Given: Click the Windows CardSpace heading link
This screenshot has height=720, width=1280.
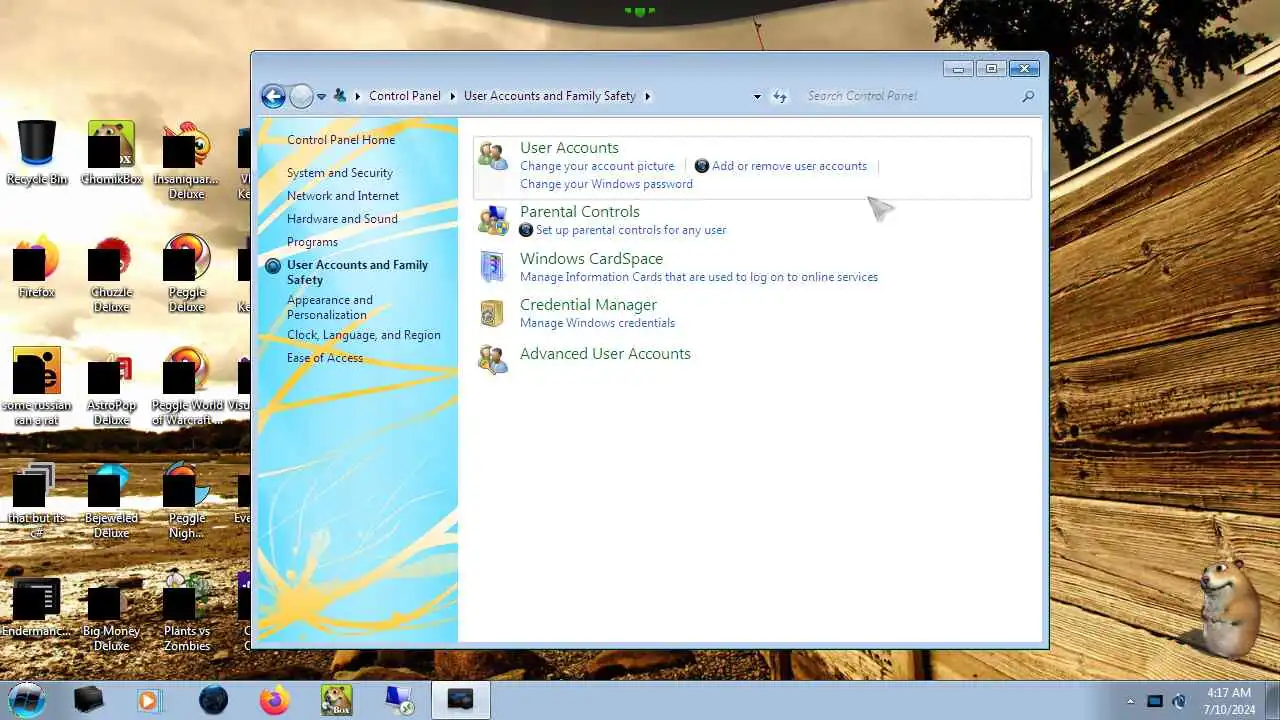Looking at the screenshot, I should (591, 259).
